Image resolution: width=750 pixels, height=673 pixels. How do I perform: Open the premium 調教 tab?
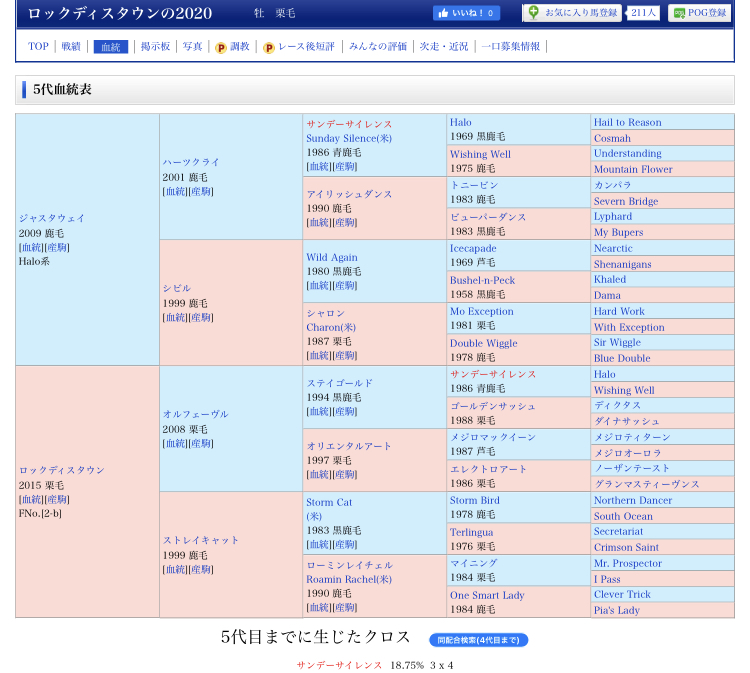232,47
